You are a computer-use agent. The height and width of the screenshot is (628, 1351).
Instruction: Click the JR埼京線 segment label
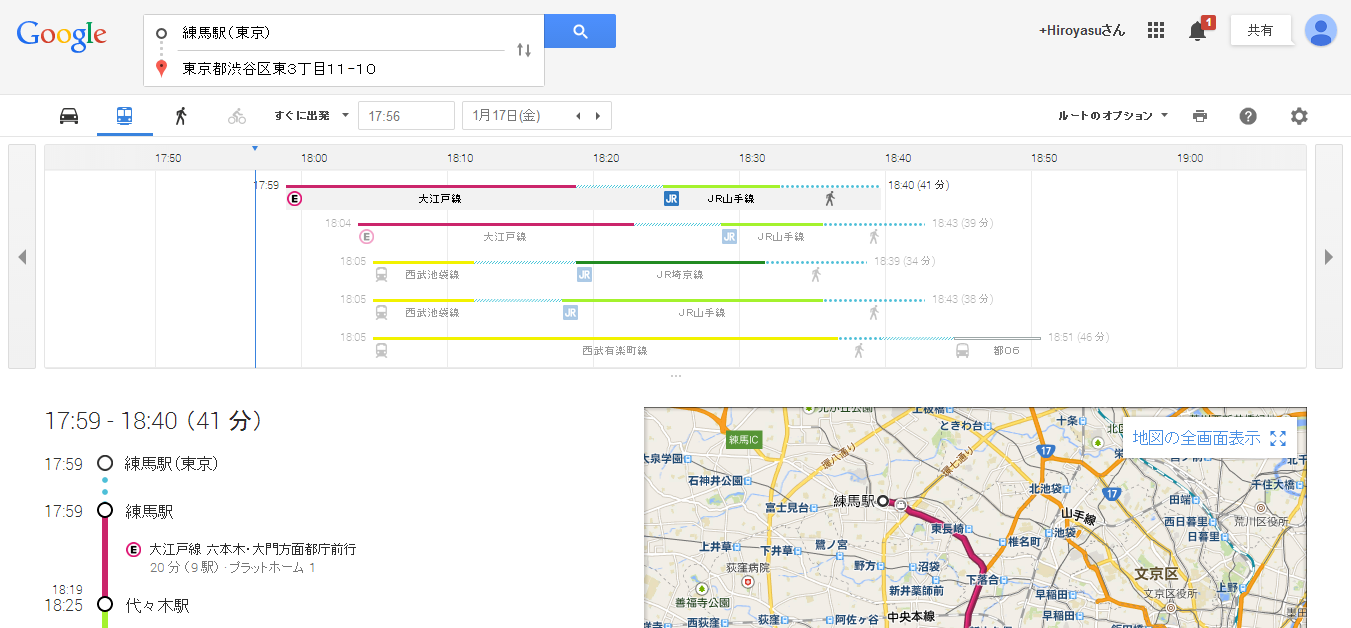pos(680,275)
